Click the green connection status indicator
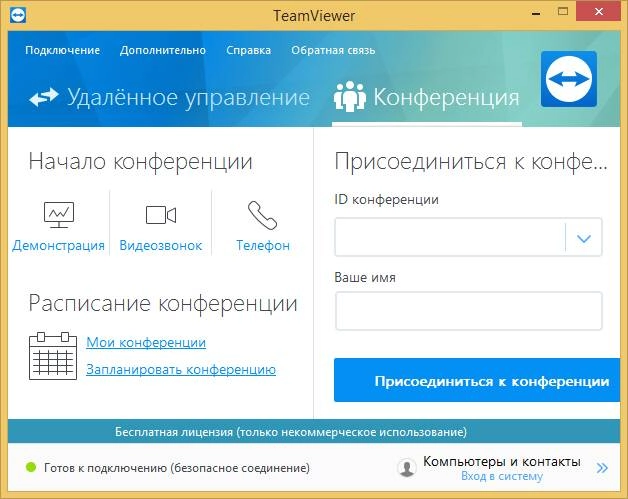Viewport: 628px width, 499px height. tap(31, 467)
